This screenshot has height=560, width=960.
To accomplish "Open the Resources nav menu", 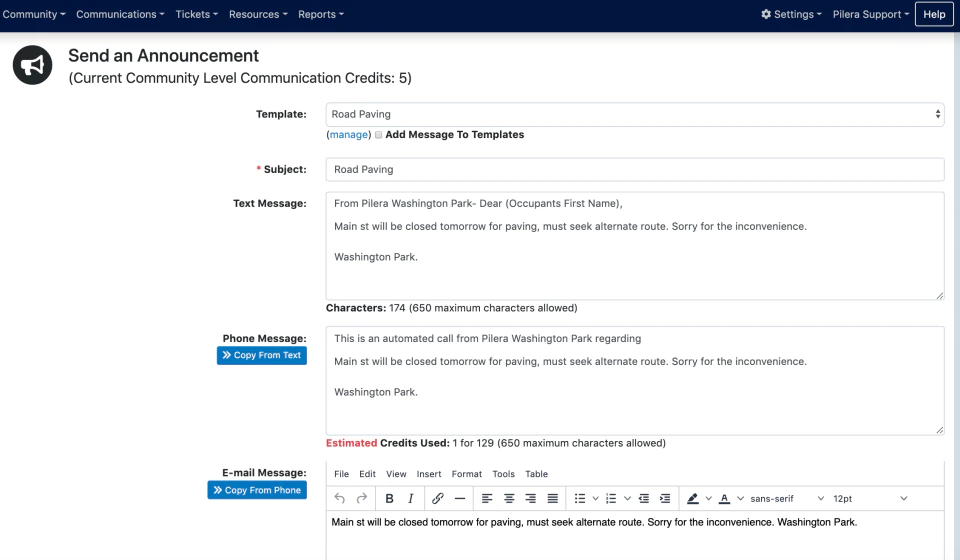I will click(x=258, y=14).
